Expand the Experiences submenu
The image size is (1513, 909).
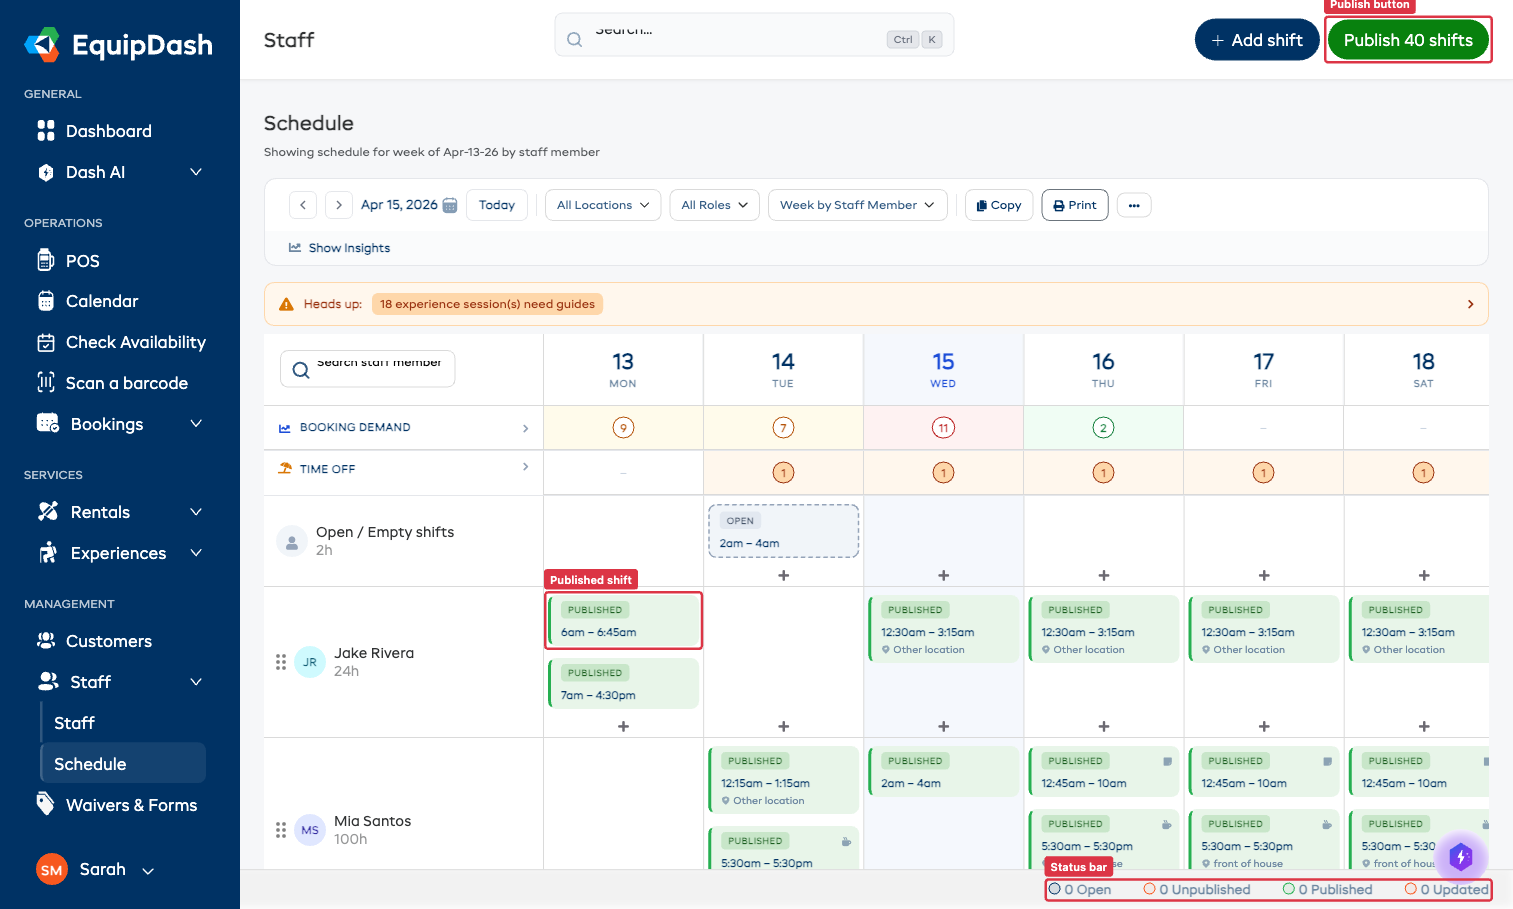[x=120, y=553]
